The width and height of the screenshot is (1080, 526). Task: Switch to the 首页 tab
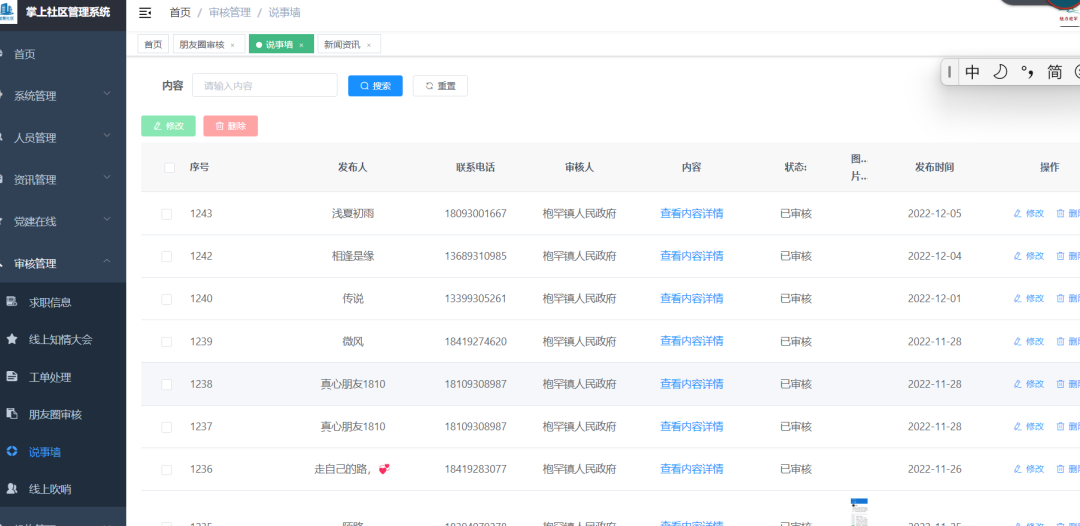click(153, 45)
